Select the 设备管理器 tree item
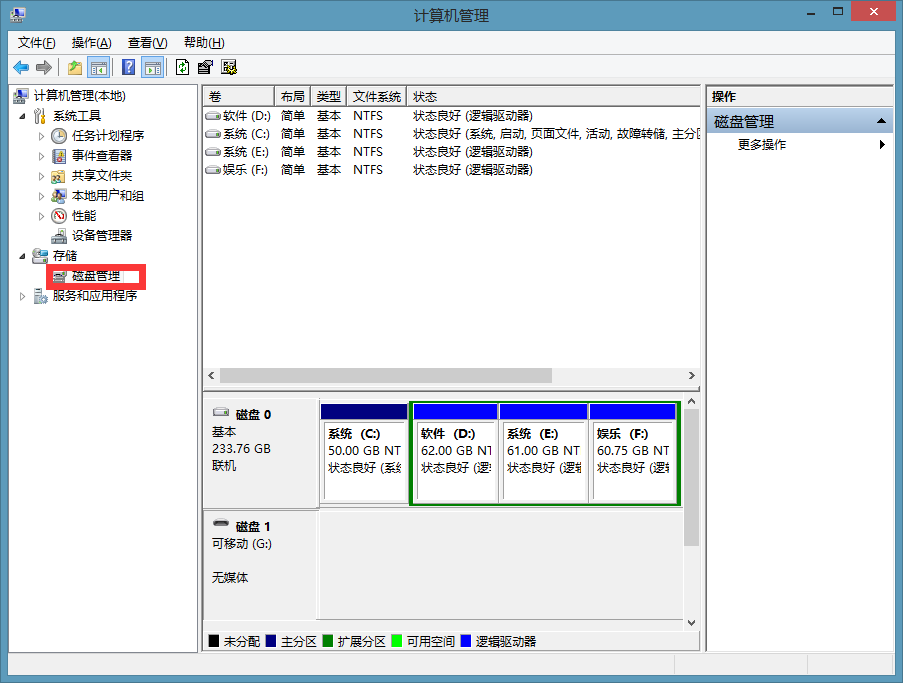Screen dimensions: 903x683 coord(103,235)
